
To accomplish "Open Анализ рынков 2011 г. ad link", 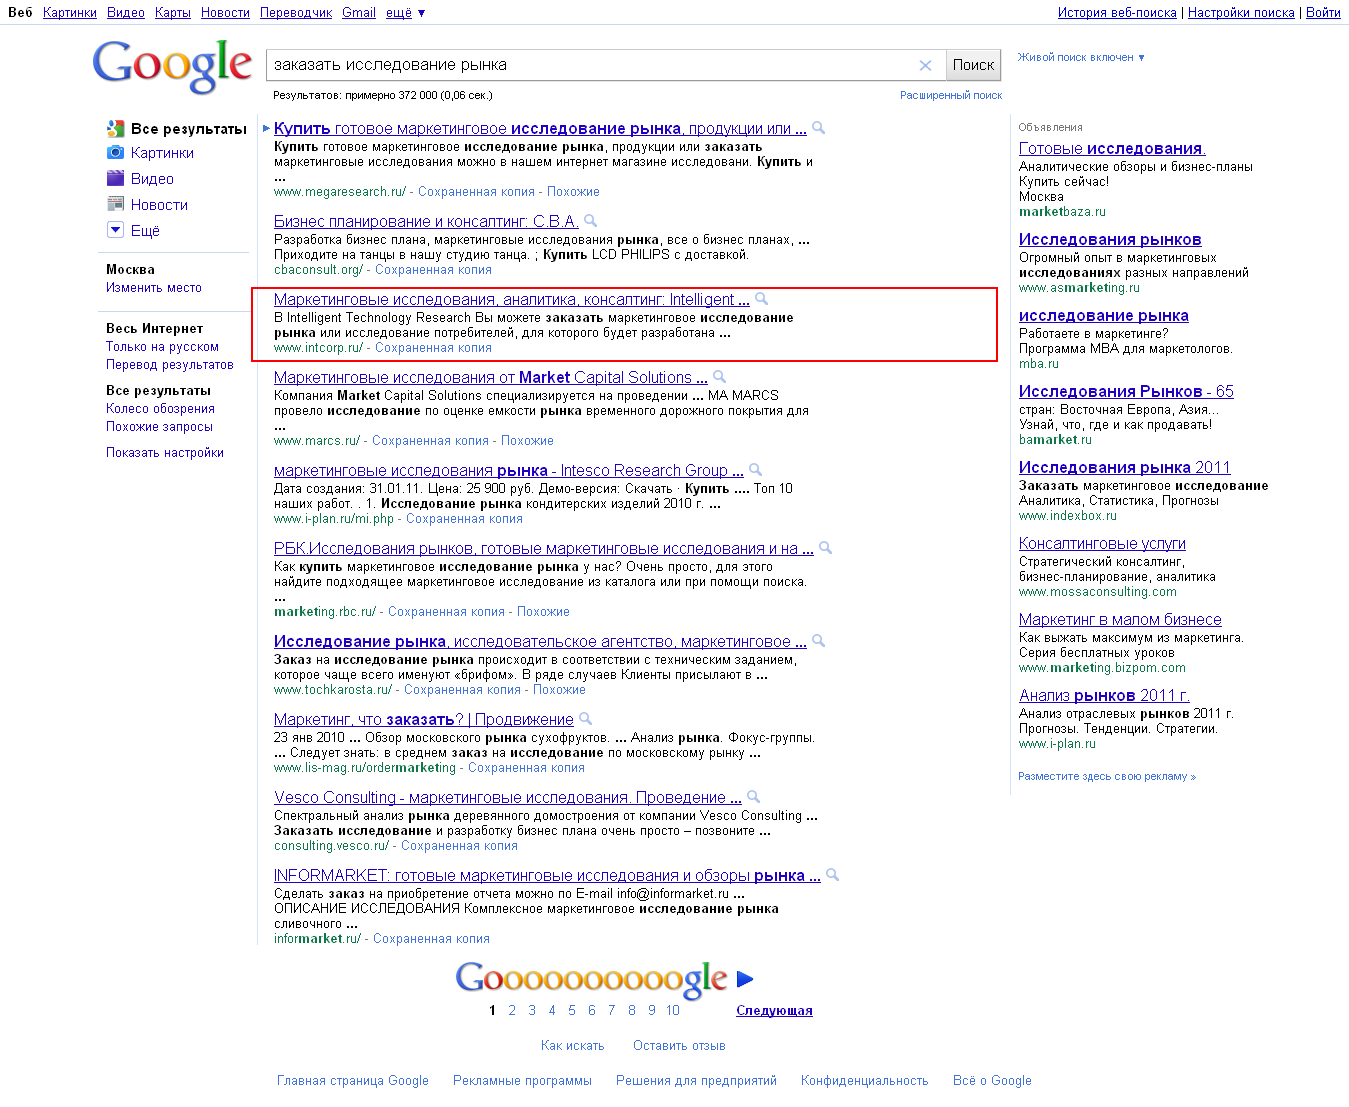I will 1104,696.
